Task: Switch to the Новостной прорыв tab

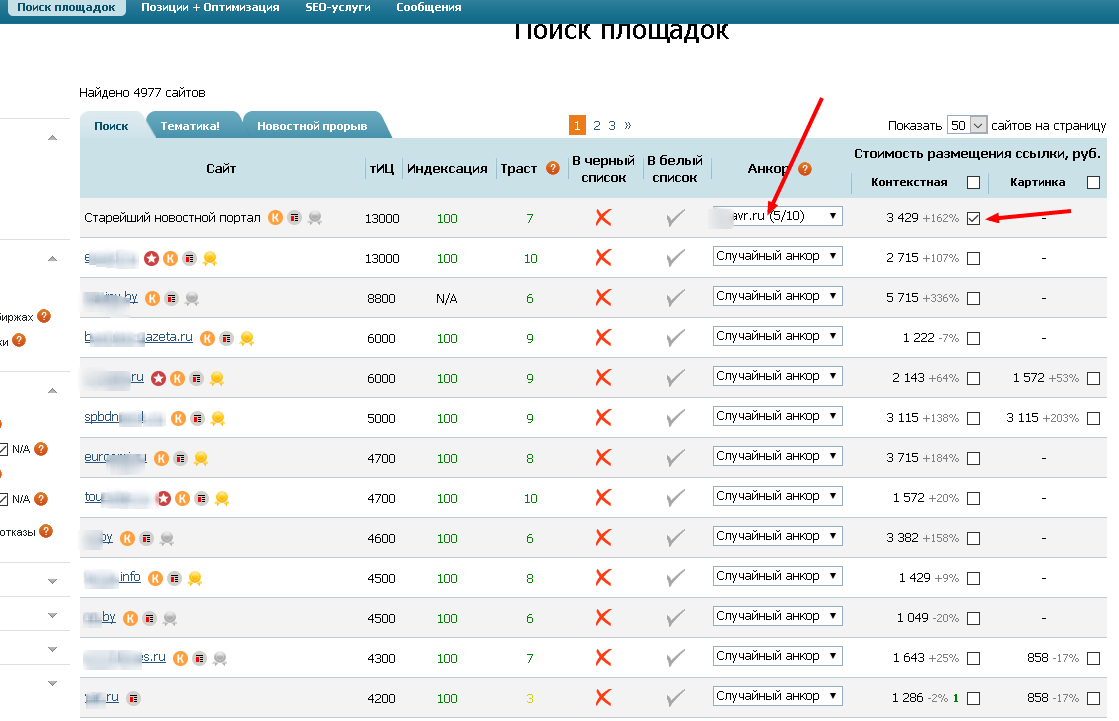Action: pos(312,126)
